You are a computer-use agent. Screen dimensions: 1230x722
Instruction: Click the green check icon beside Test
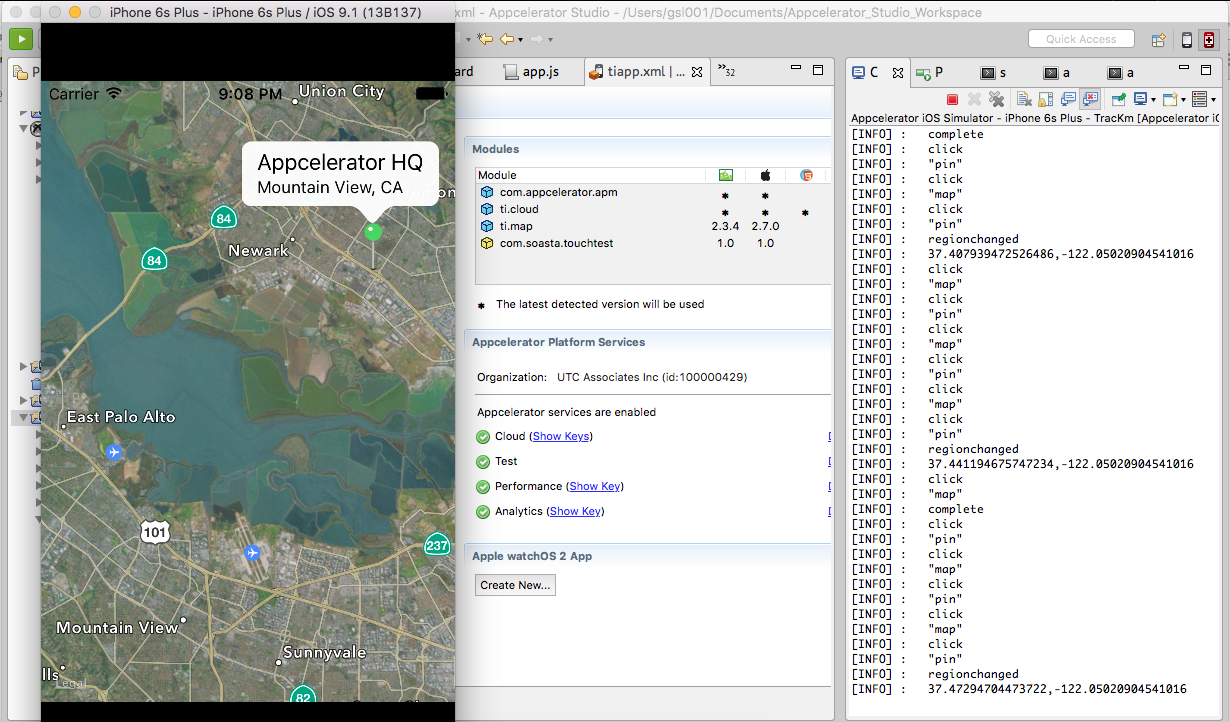(x=483, y=462)
